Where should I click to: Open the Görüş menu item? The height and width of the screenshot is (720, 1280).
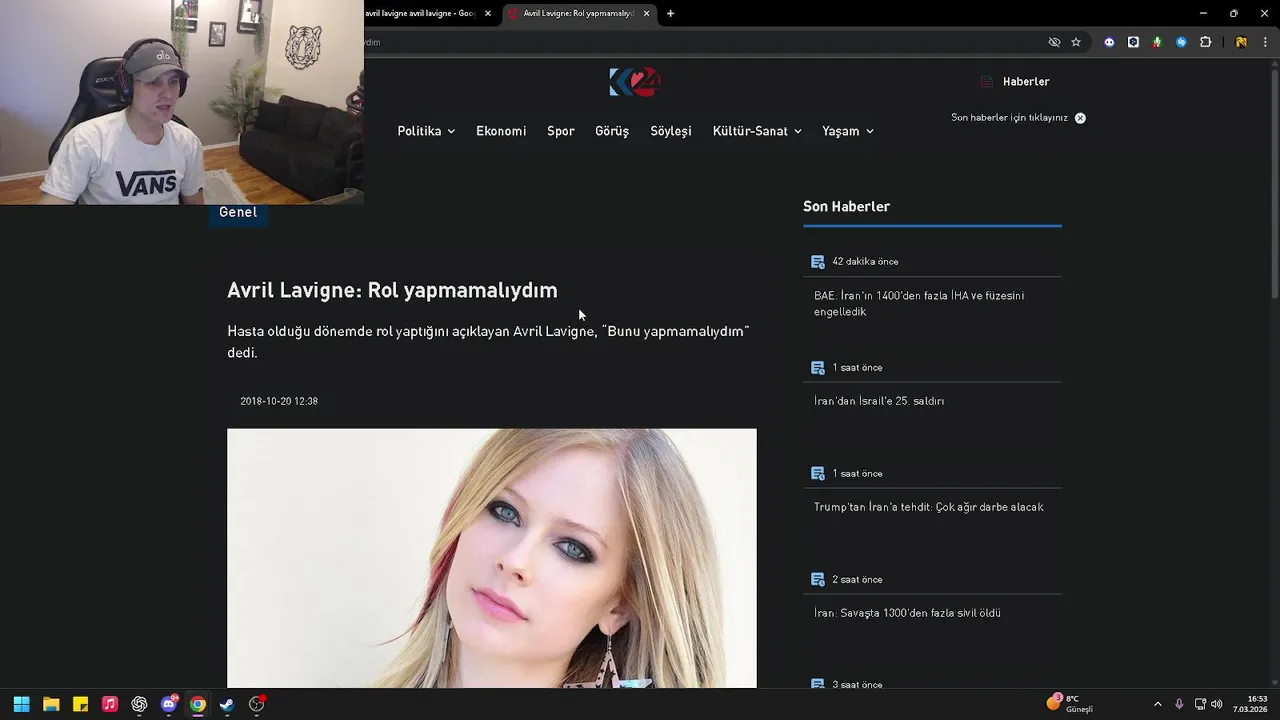coord(612,131)
